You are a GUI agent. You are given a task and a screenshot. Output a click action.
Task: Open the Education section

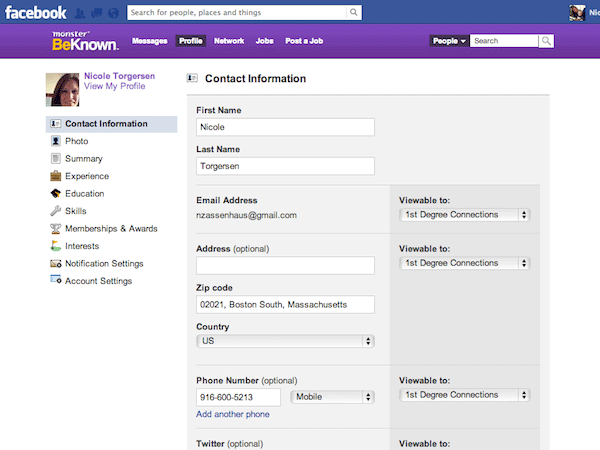click(x=85, y=194)
